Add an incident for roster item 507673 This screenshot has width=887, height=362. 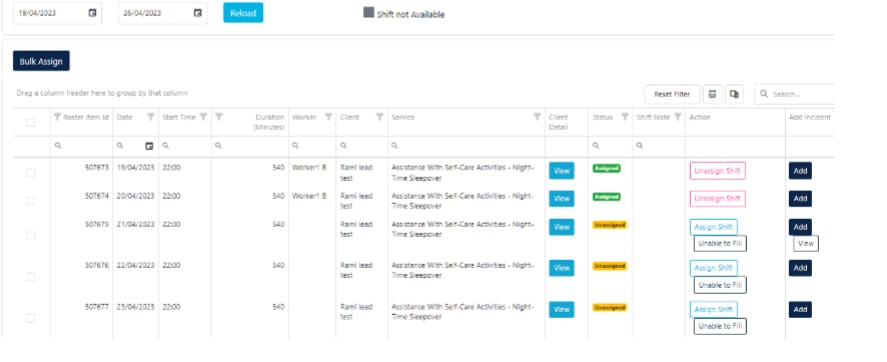[800, 171]
